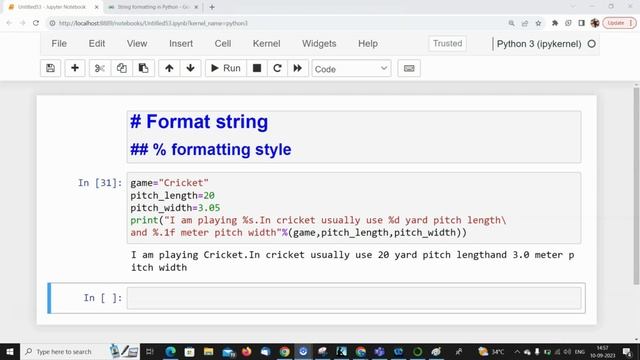The image size is (640, 360).
Task: Select the Format string markdown cell
Action: coord(354,137)
